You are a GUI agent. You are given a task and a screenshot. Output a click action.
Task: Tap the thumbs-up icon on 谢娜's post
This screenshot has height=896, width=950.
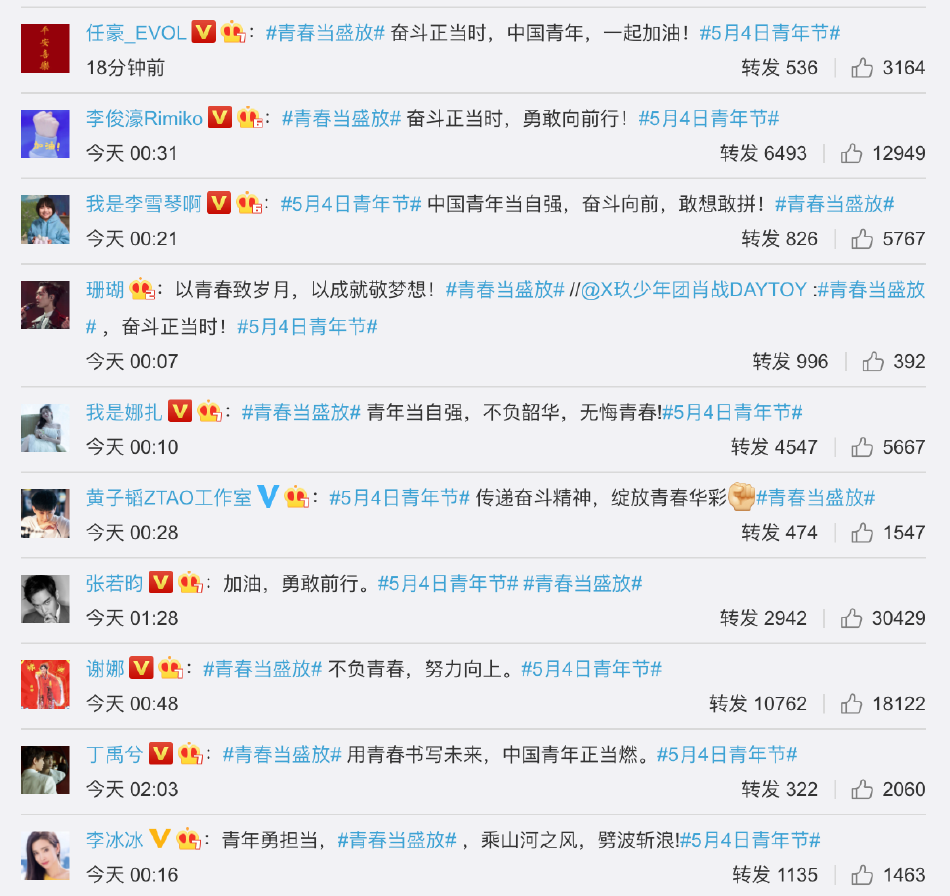[851, 703]
